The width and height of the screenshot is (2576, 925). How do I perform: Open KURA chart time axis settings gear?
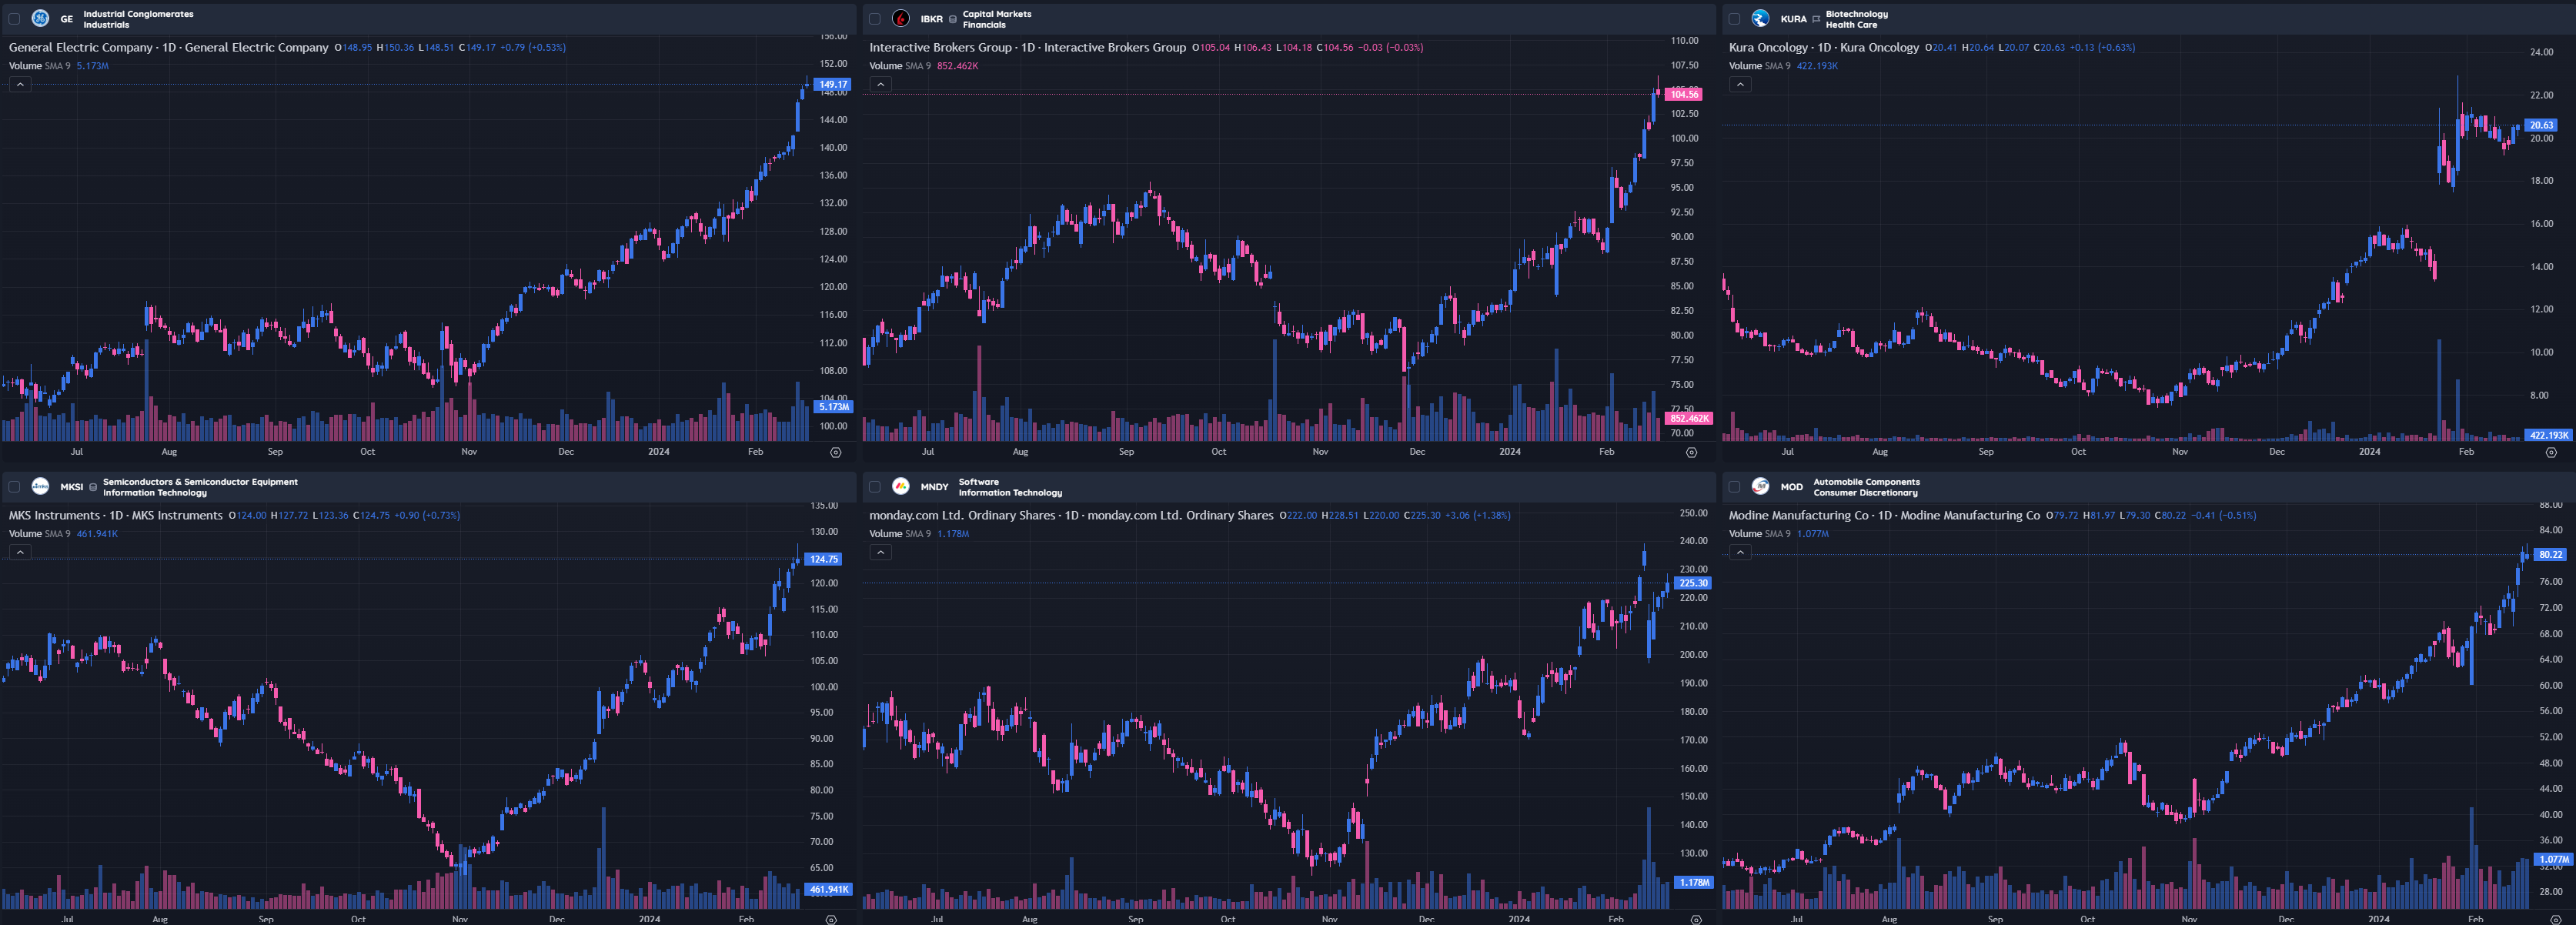point(2550,452)
